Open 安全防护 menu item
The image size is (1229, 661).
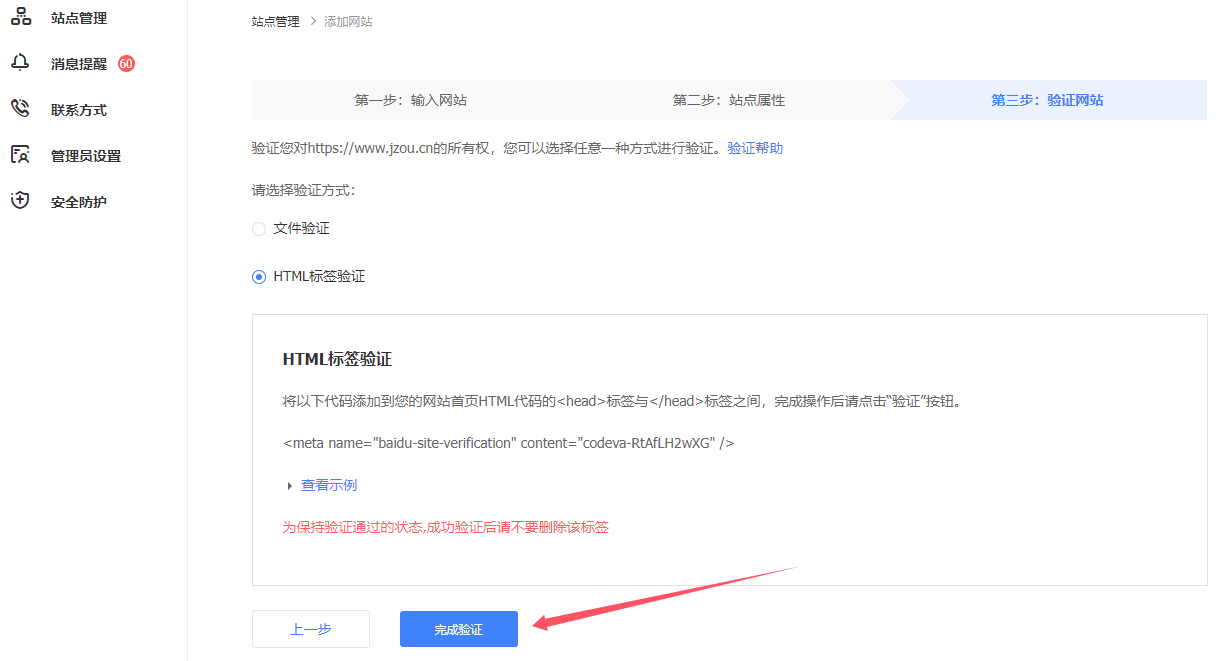[79, 202]
